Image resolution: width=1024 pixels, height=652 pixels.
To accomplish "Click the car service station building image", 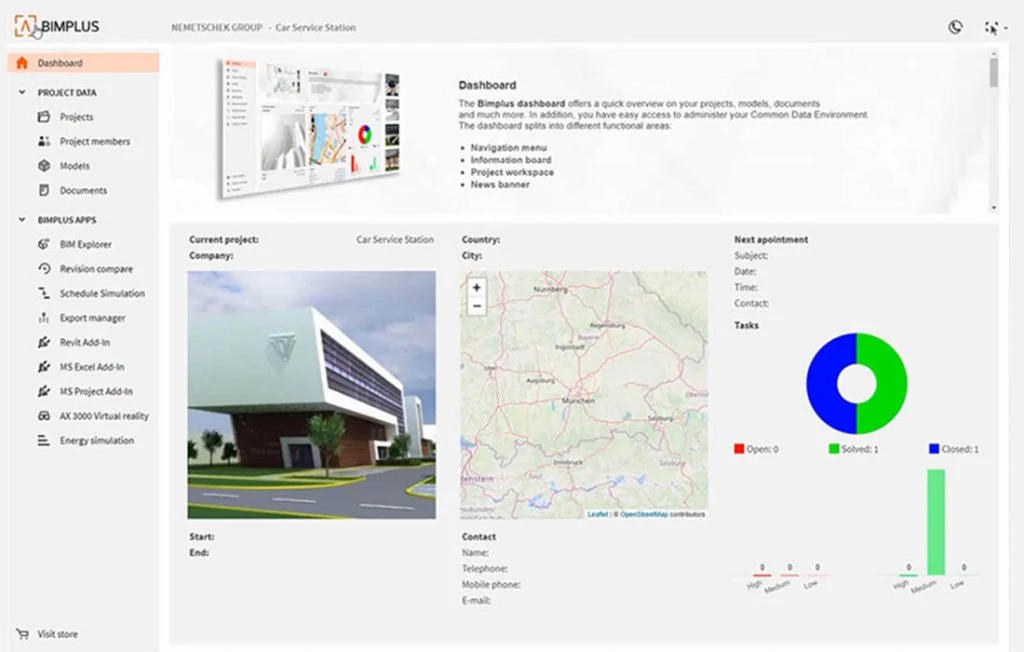I will (x=312, y=395).
